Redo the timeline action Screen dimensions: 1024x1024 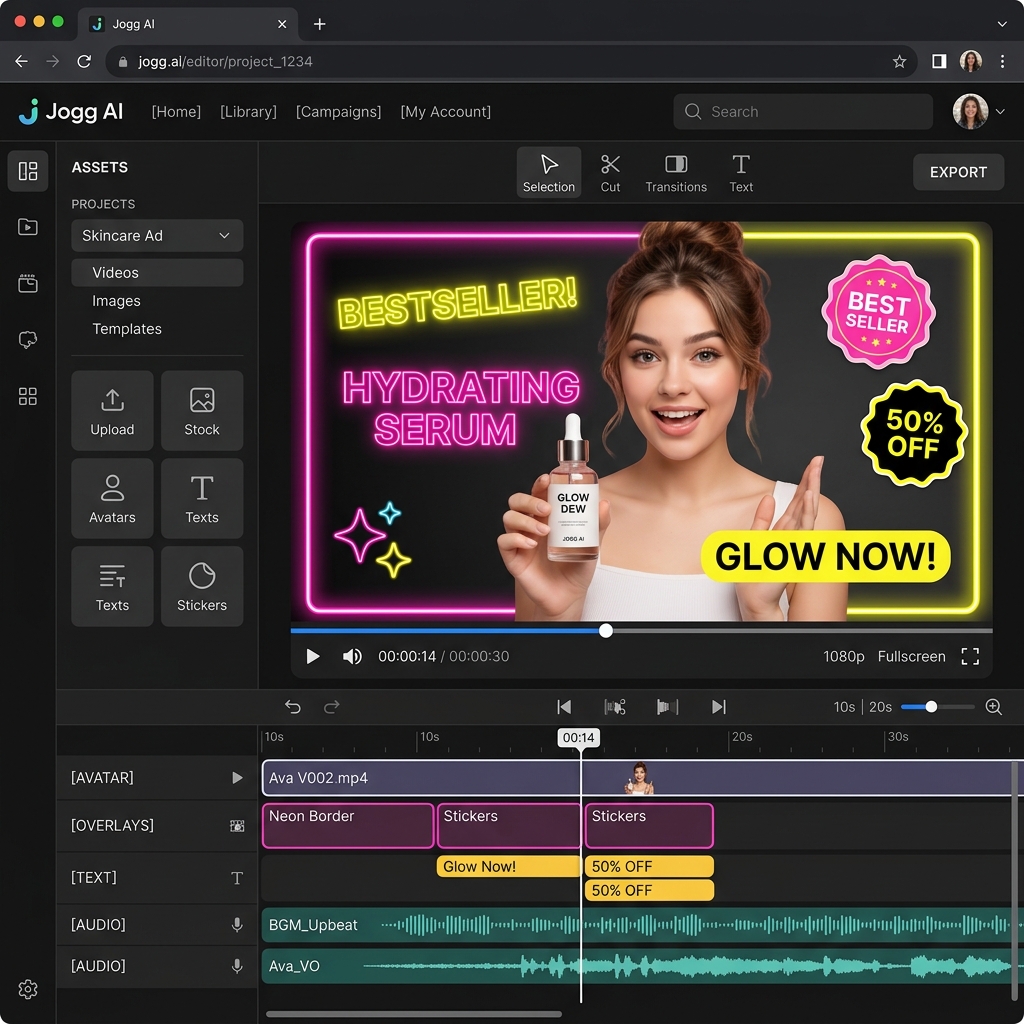[x=332, y=707]
